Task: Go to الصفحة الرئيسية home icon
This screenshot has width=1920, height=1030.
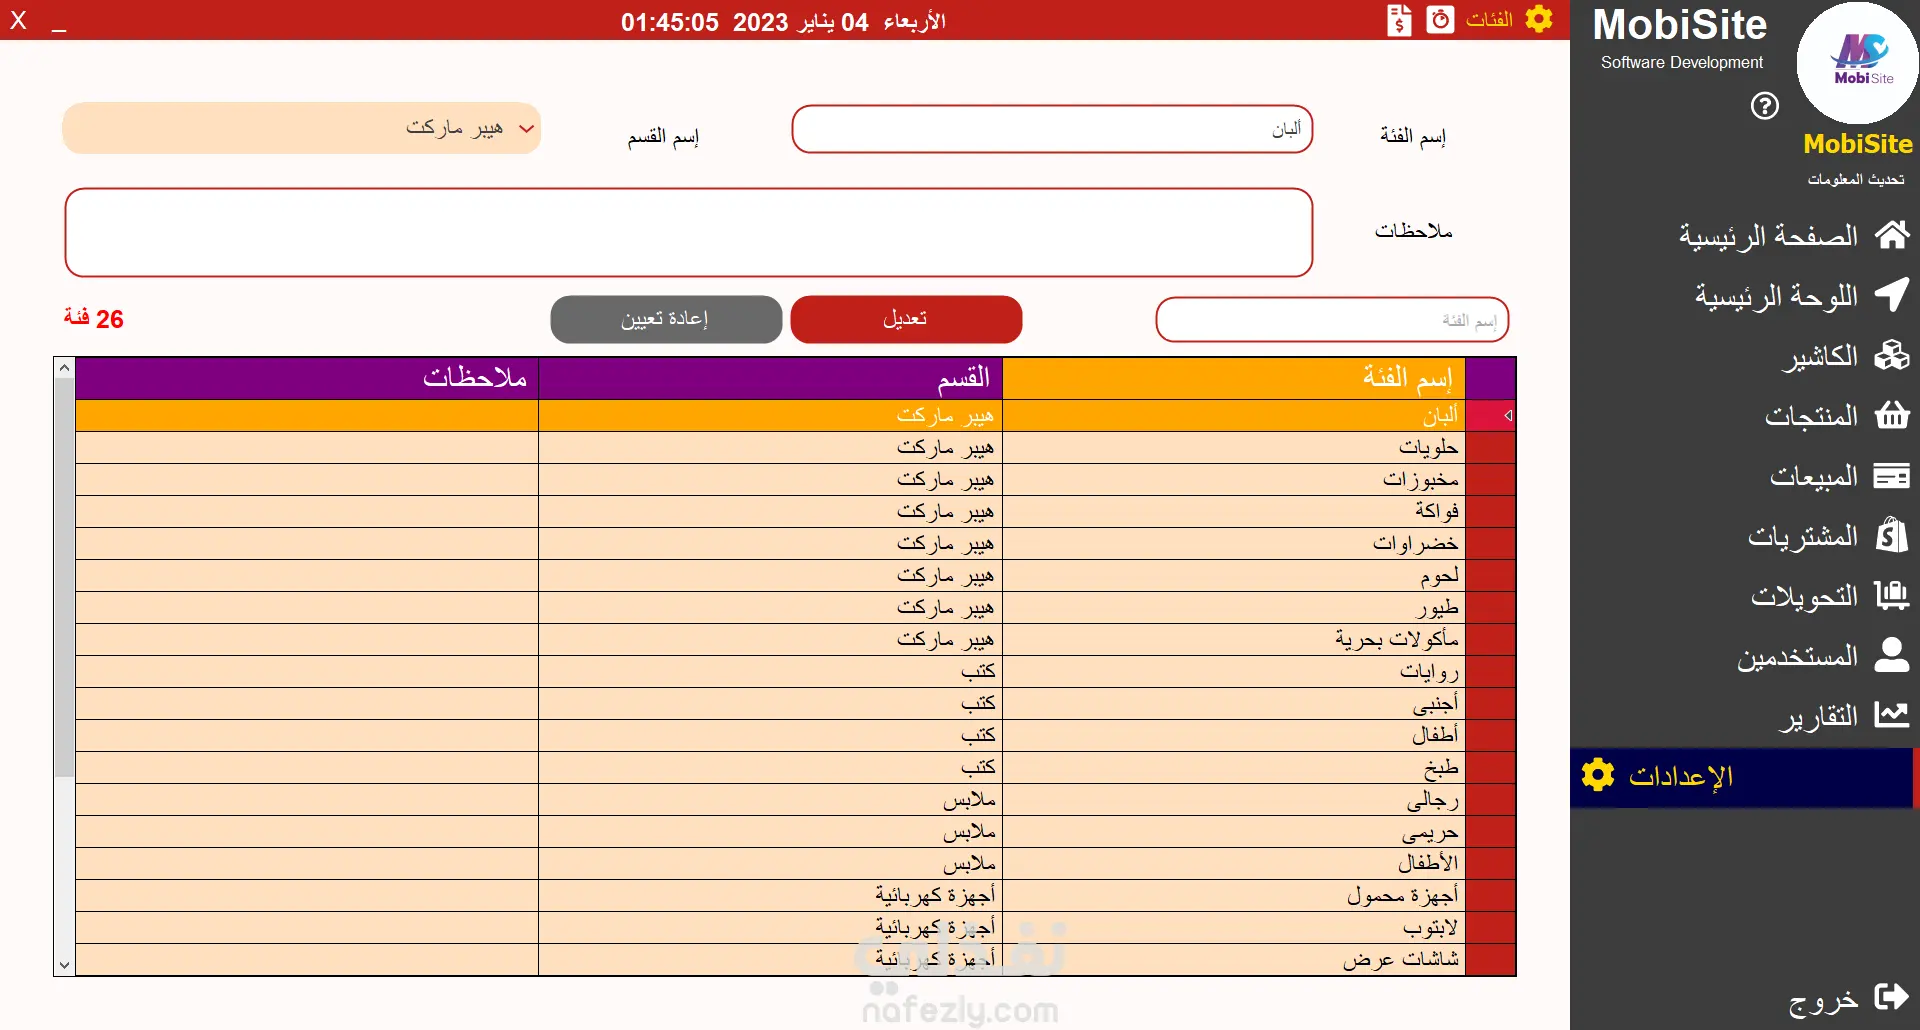Action: (1892, 235)
